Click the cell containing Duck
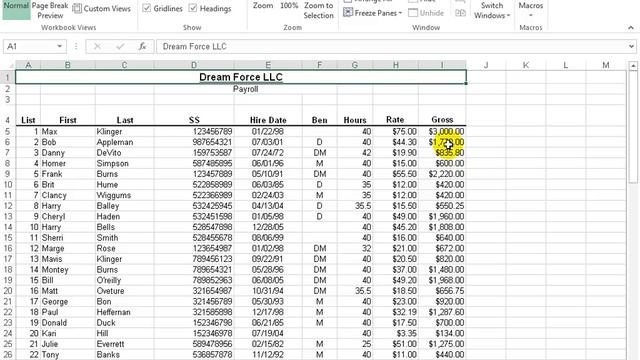 (124, 322)
